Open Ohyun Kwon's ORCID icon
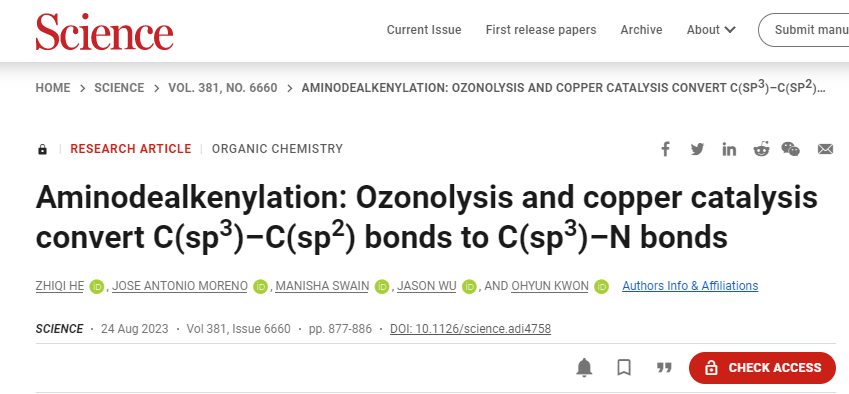849x394 pixels. (601, 286)
